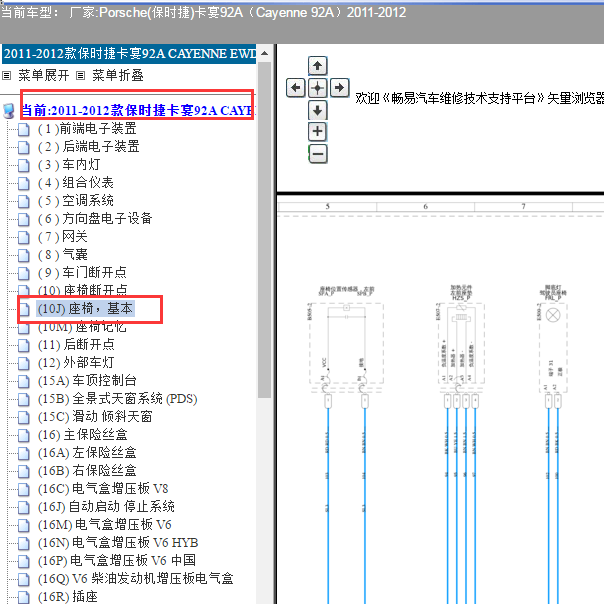Click the page icon beside (1)前端电子装置

[23, 129]
